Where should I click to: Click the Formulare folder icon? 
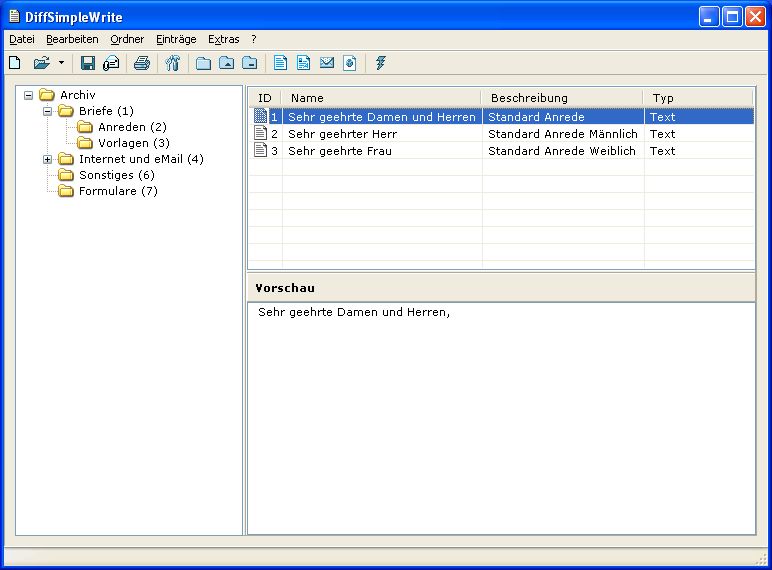(65, 191)
